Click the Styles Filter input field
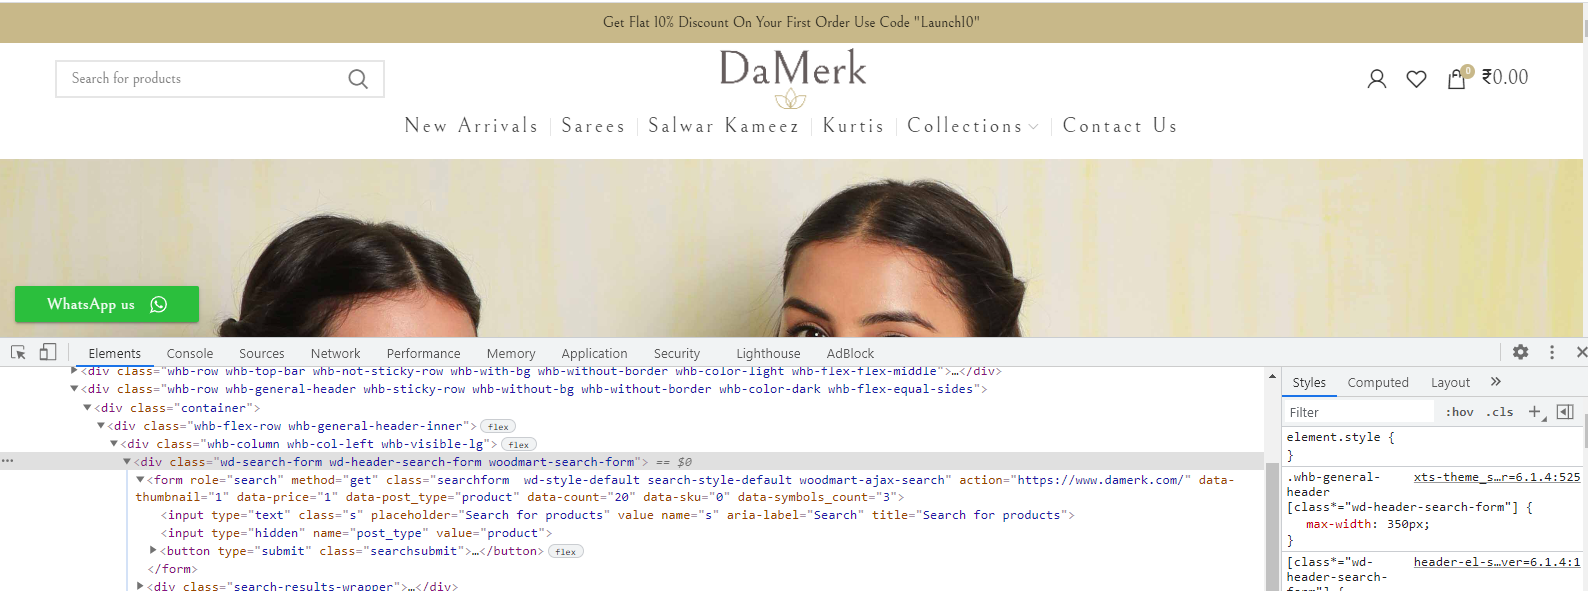The height and width of the screenshot is (591, 1588). 1359,412
